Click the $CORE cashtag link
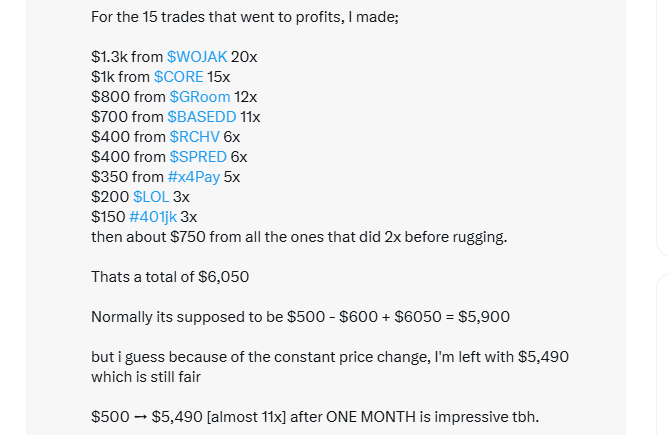The image size is (669, 435). [x=178, y=76]
